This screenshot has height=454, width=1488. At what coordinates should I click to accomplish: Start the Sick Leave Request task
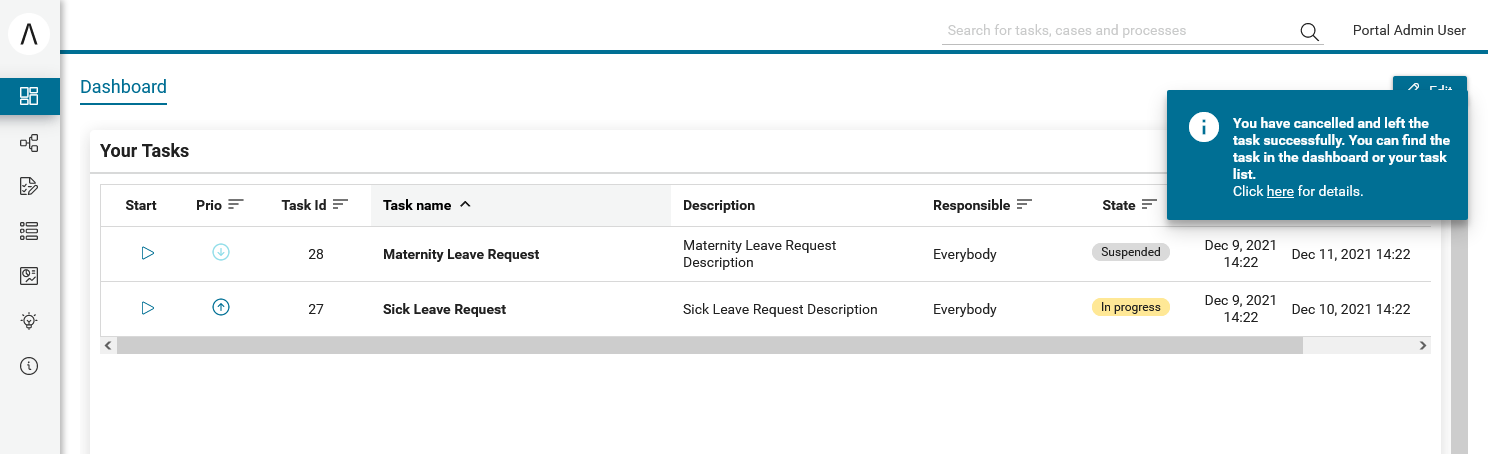click(148, 308)
